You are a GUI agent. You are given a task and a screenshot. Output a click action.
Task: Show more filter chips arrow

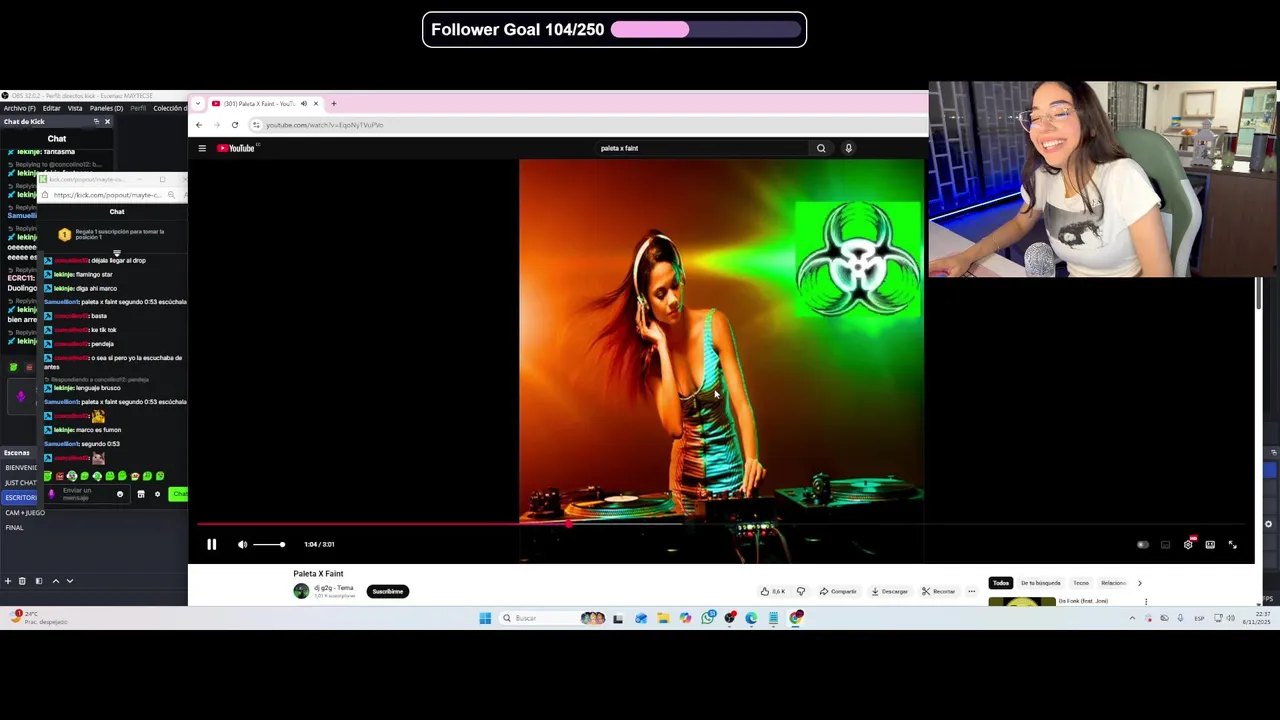(1139, 583)
